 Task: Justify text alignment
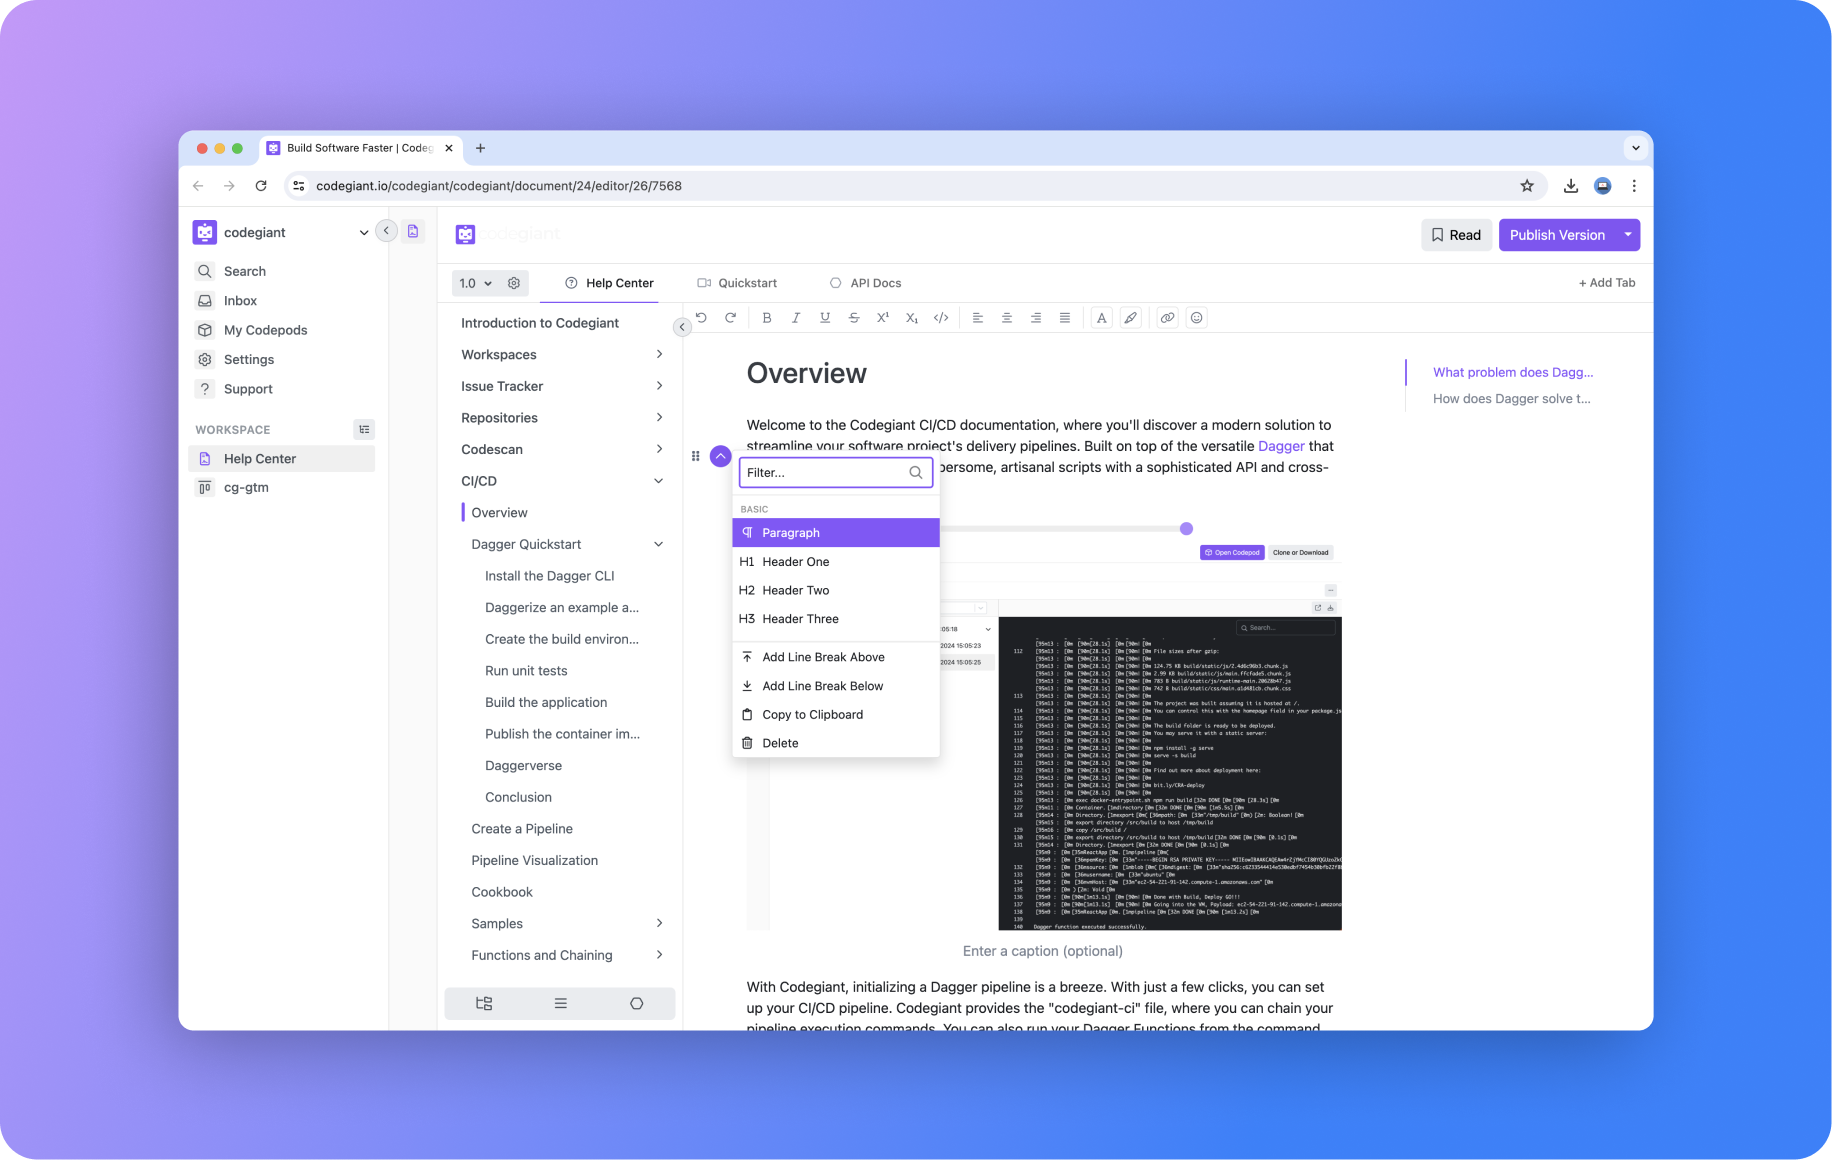pos(1065,318)
